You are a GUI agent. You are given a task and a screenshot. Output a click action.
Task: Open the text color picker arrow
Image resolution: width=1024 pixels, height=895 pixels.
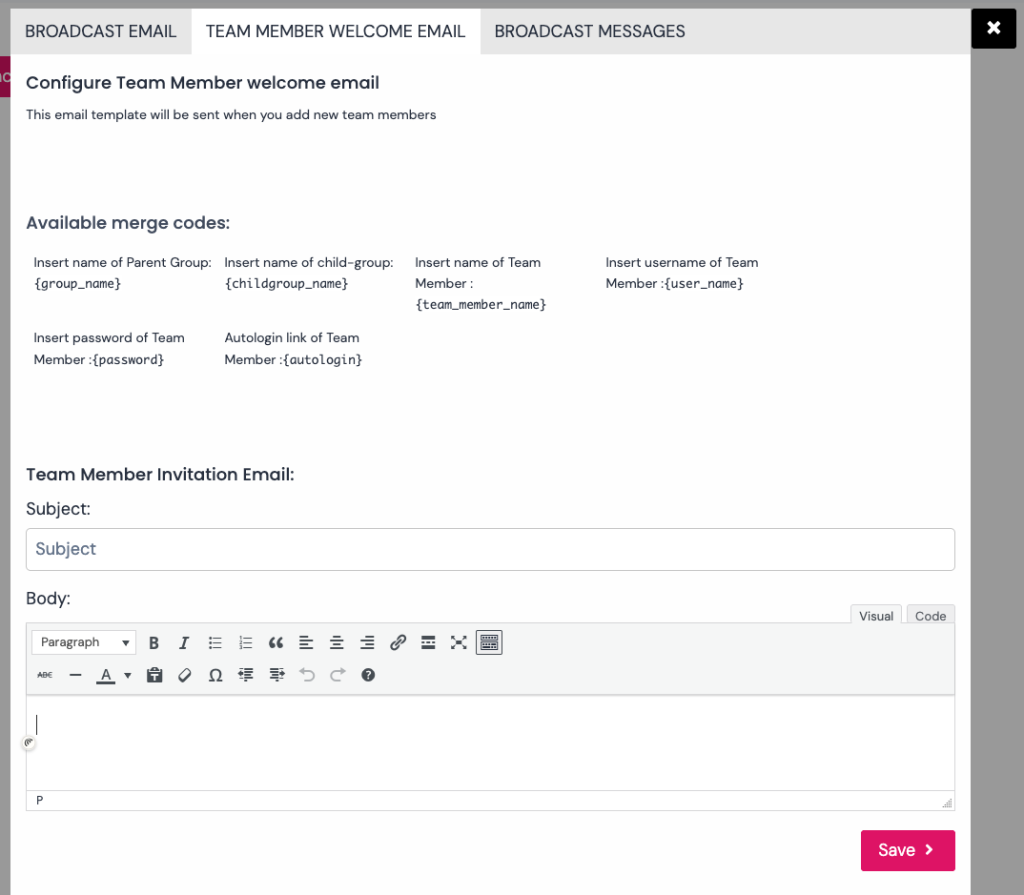tap(127, 675)
